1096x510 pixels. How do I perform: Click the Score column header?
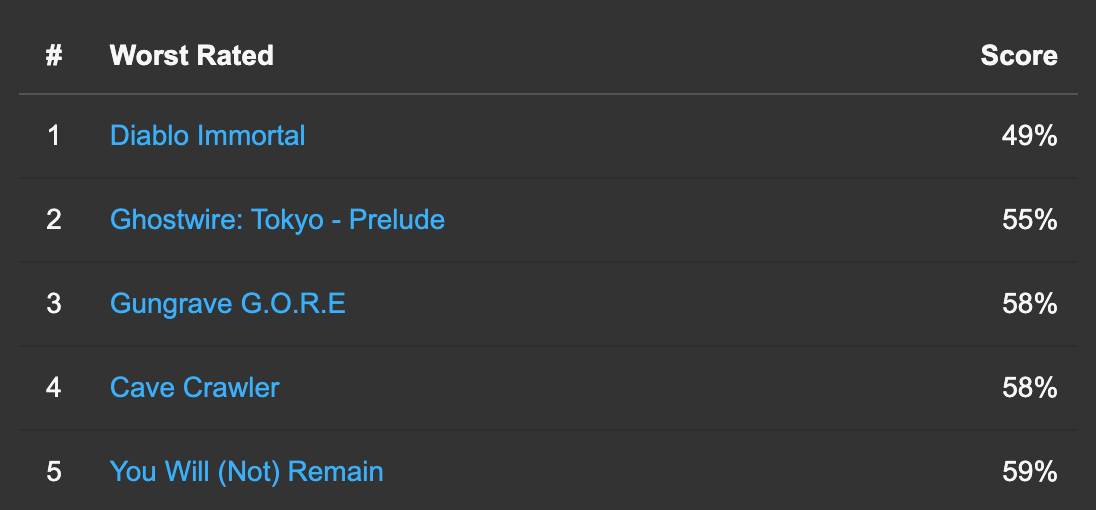coord(1018,55)
